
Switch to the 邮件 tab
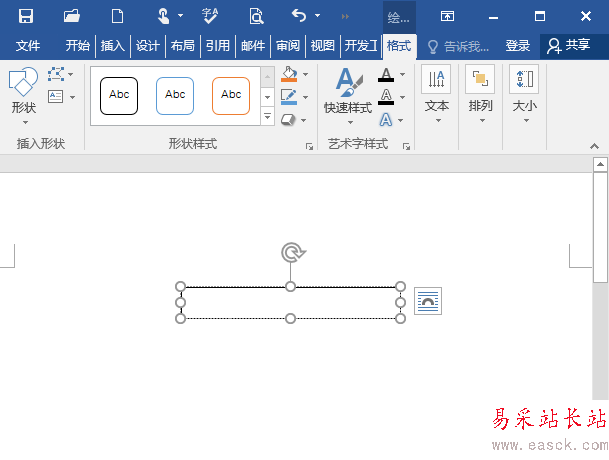pos(253,46)
